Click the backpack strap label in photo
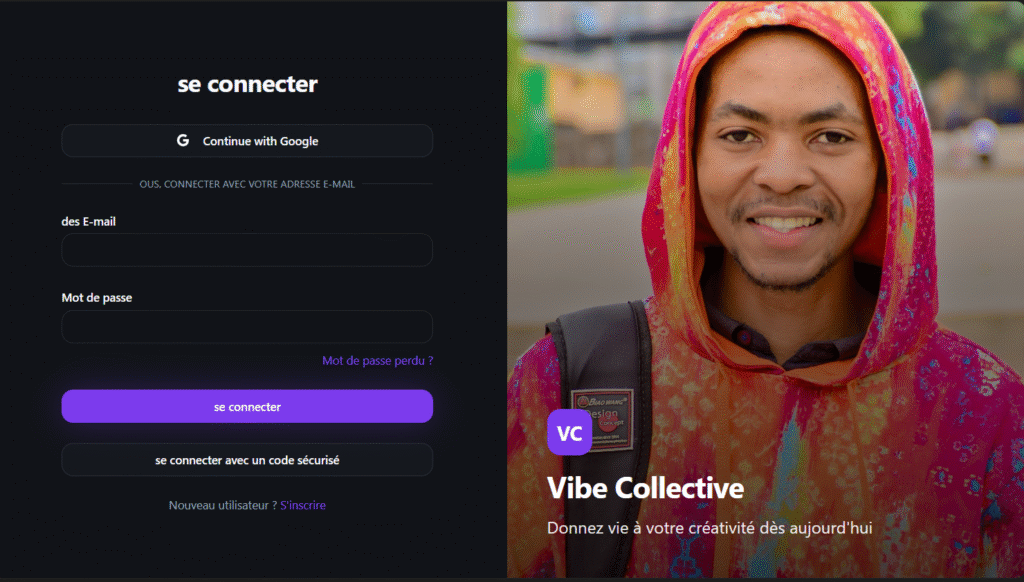The image size is (1024, 582). [x=602, y=419]
